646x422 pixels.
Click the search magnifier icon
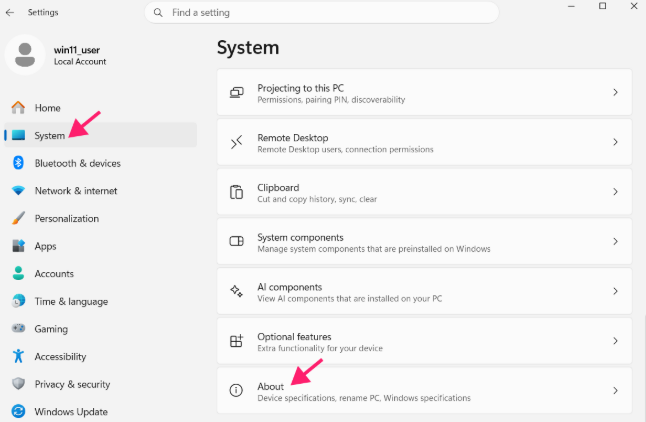pyautogui.click(x=158, y=13)
